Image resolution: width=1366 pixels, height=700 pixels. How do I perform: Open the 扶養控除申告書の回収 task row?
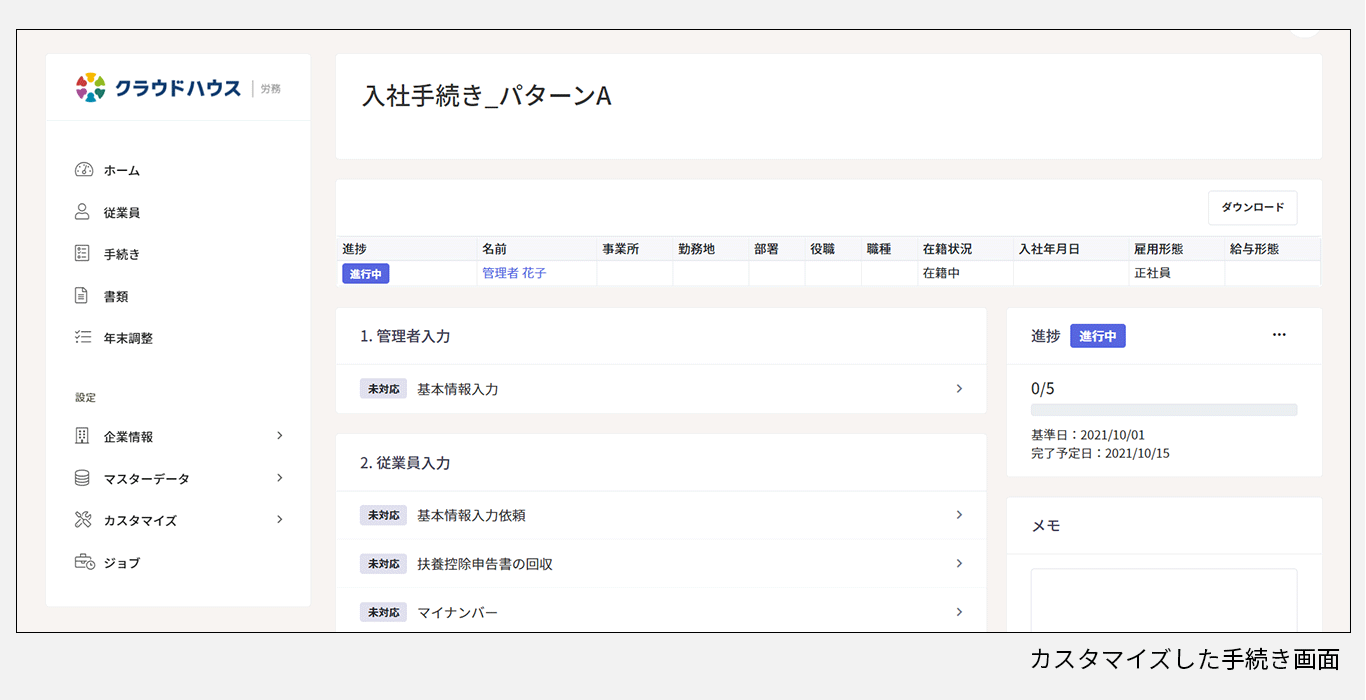pyautogui.click(x=660, y=564)
